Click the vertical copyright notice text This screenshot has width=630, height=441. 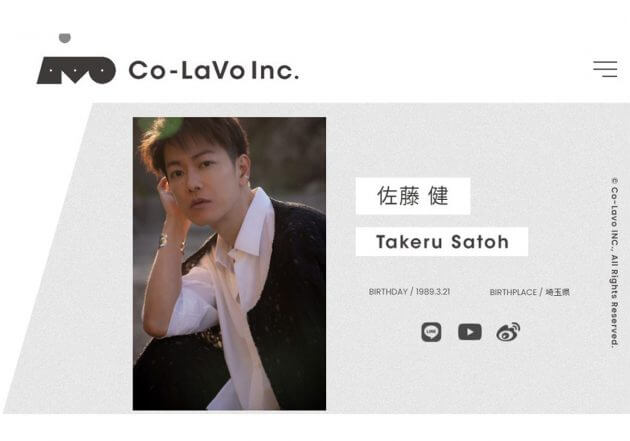(615, 262)
